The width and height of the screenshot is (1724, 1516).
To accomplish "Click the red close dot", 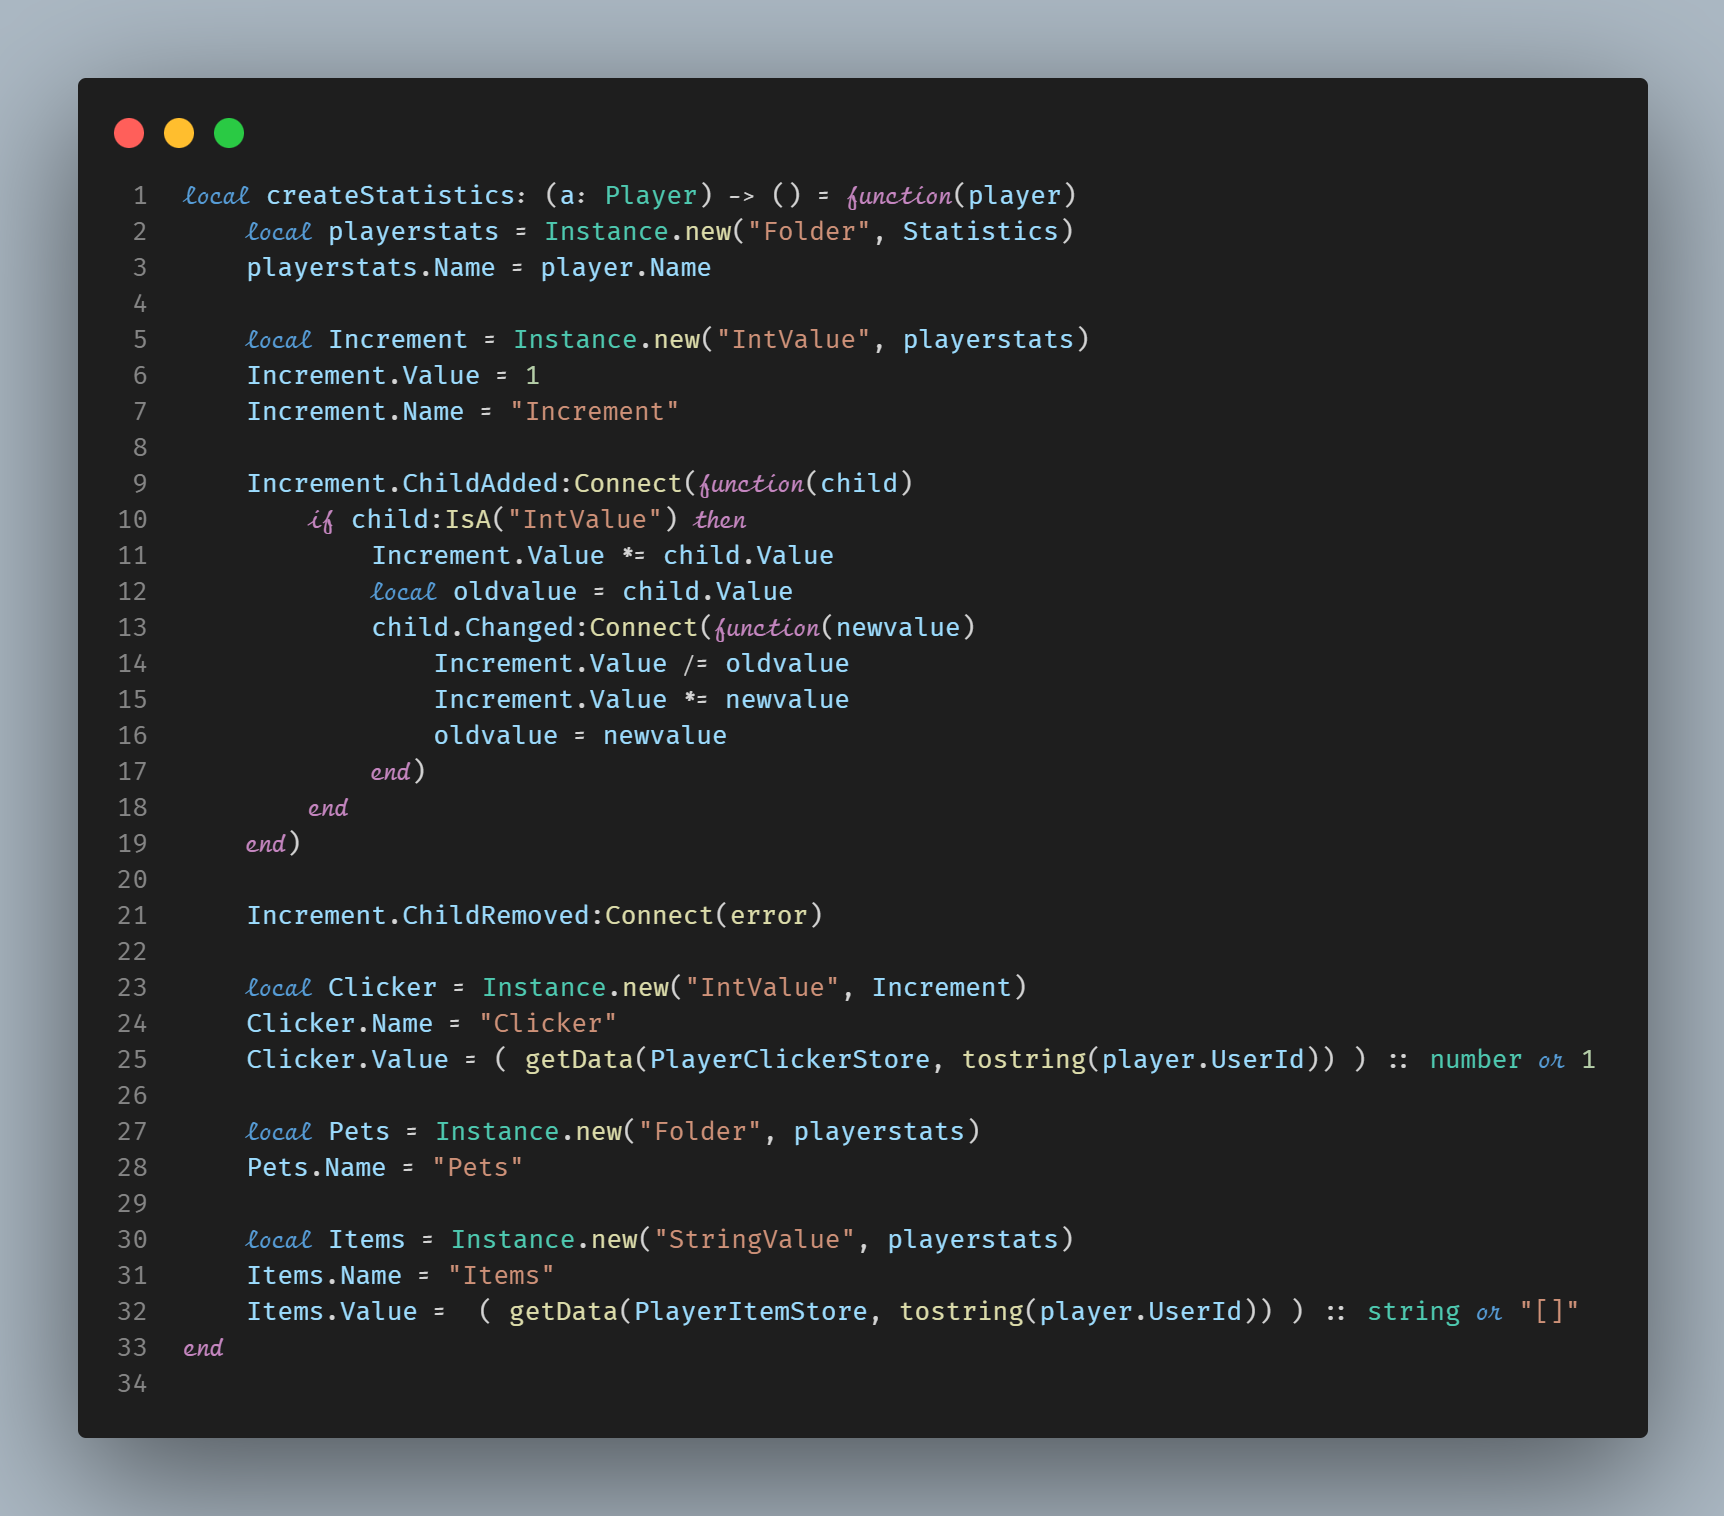I will tap(129, 133).
